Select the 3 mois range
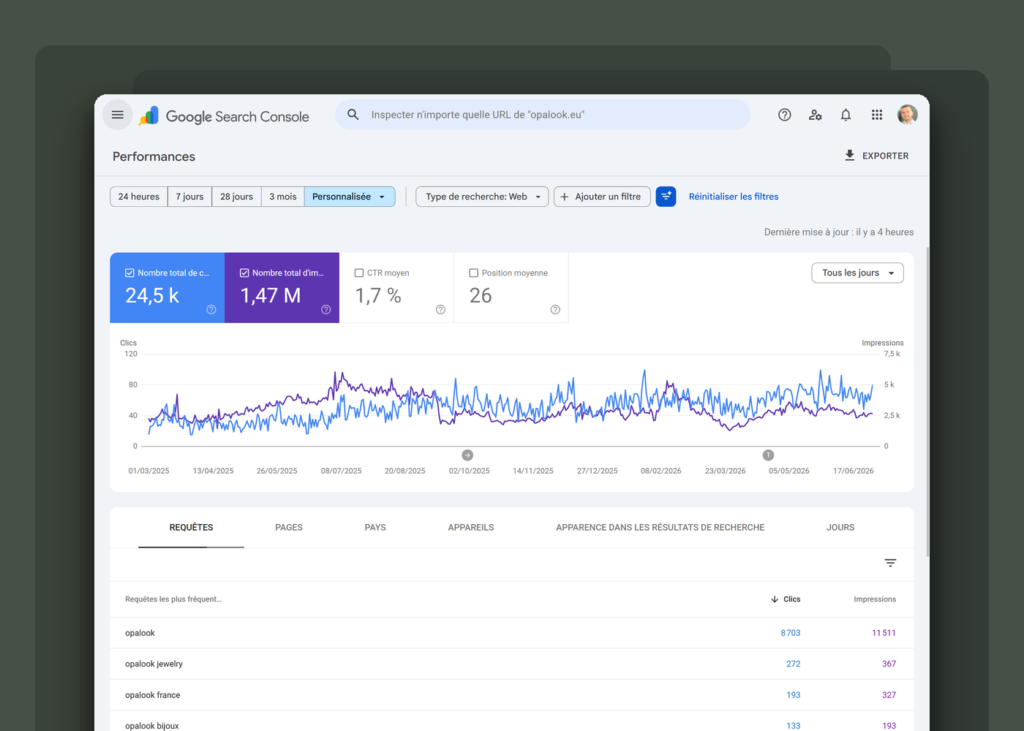The height and width of the screenshot is (731, 1024). 283,197
